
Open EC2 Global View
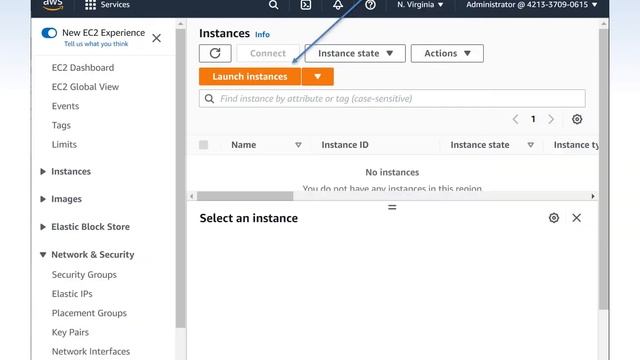(85, 87)
